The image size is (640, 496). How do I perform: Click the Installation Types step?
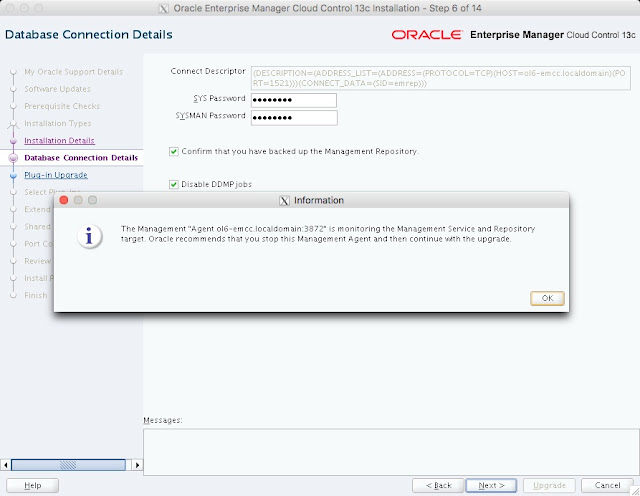click(58, 123)
